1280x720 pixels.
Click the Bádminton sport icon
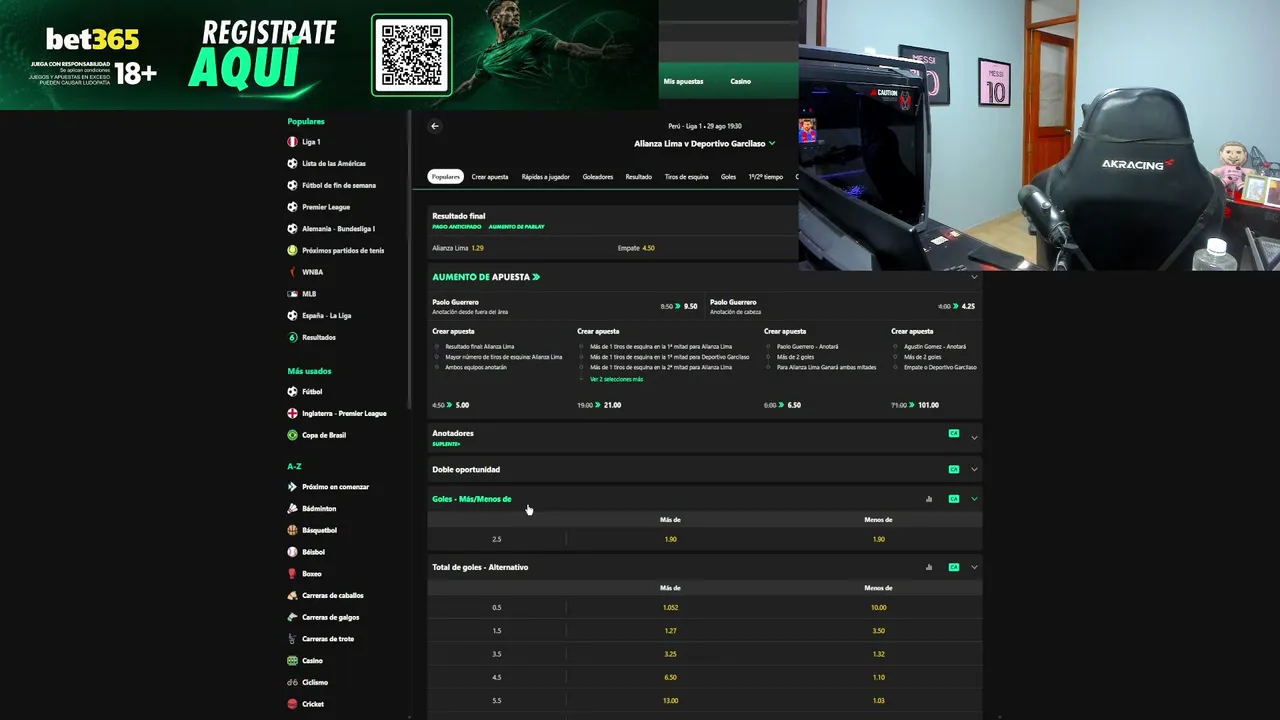pyautogui.click(x=292, y=509)
